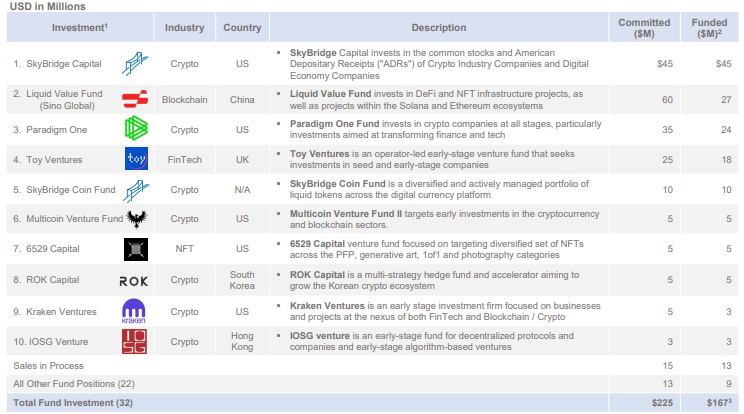Viewport: 744px width, 414px height.
Task: Click the red IOSG Venture logo
Action: [135, 341]
